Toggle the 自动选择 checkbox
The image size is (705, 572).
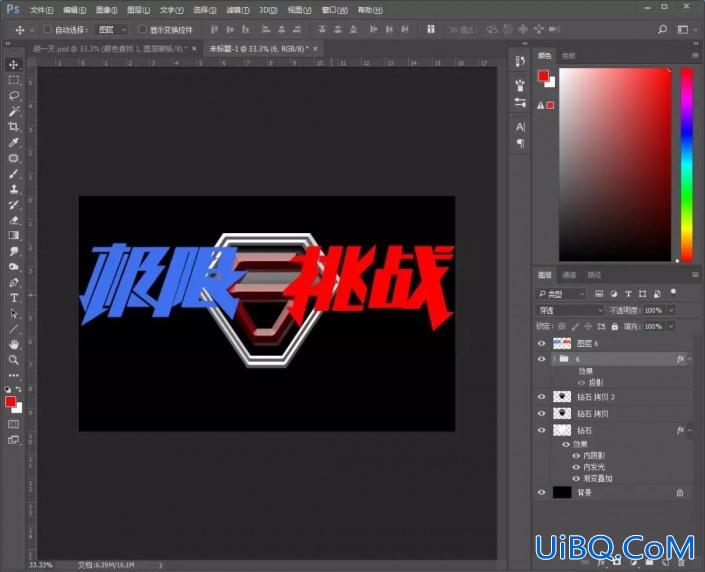point(47,30)
